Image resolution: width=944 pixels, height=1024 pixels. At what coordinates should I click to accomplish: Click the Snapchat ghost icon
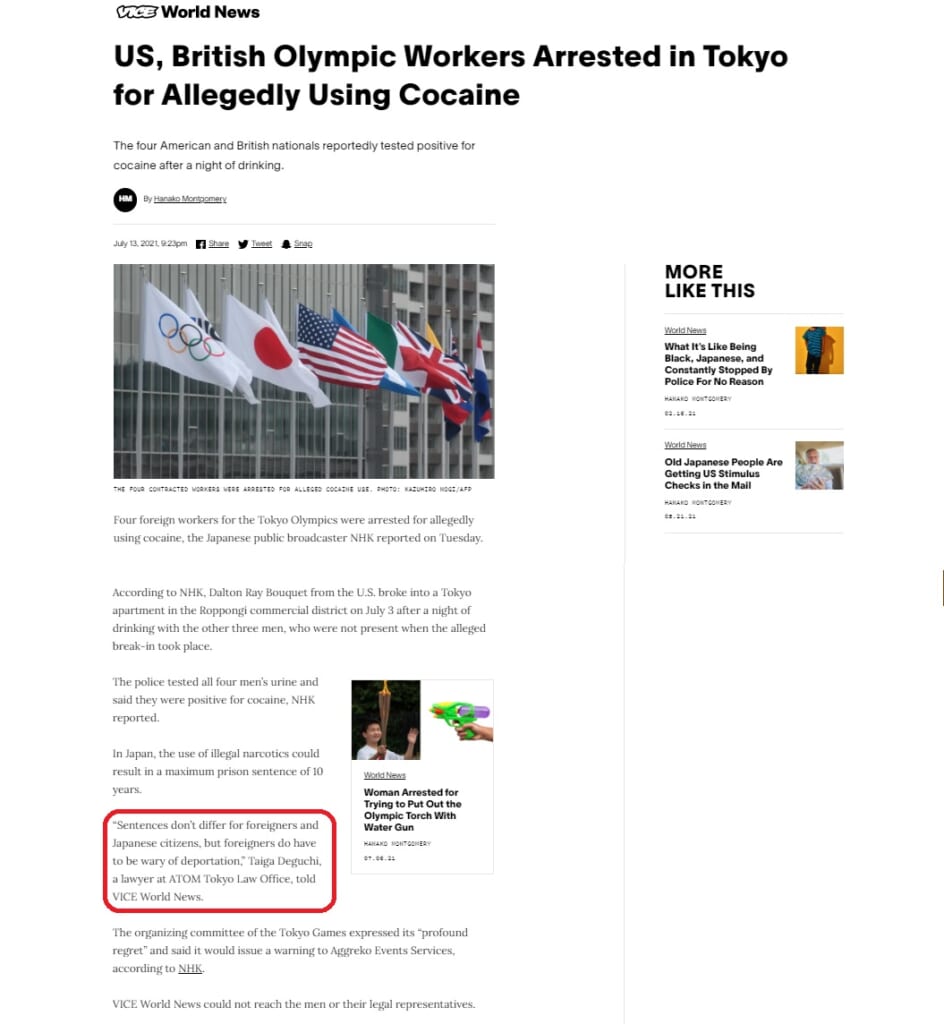point(286,244)
